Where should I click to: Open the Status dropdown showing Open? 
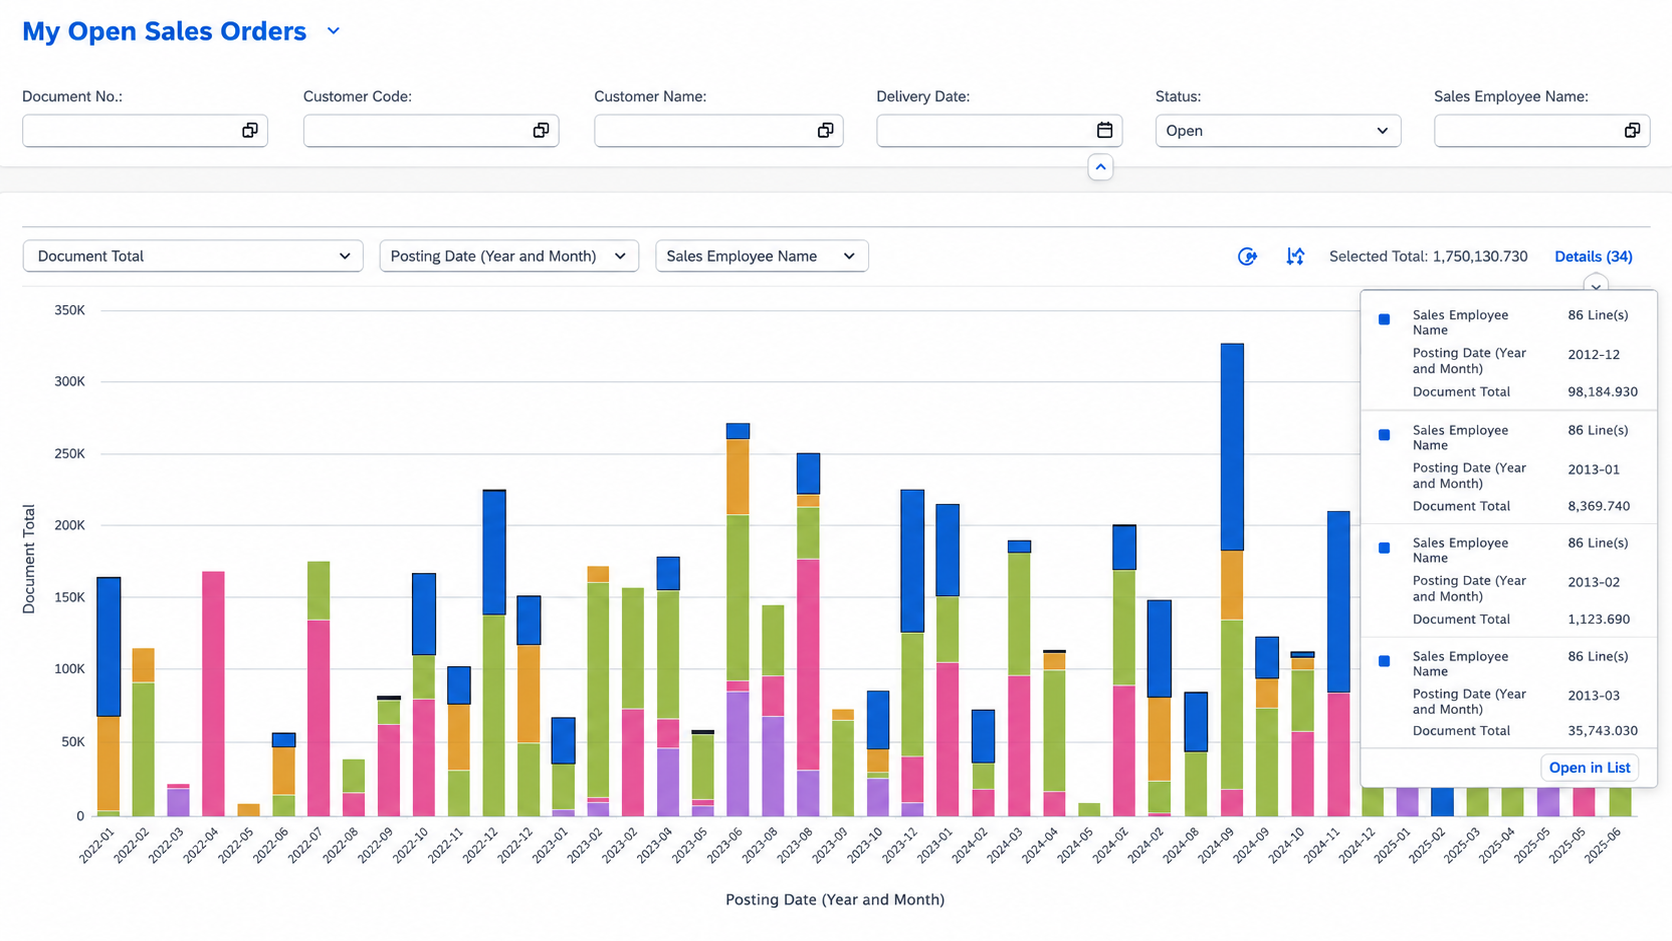1278,130
